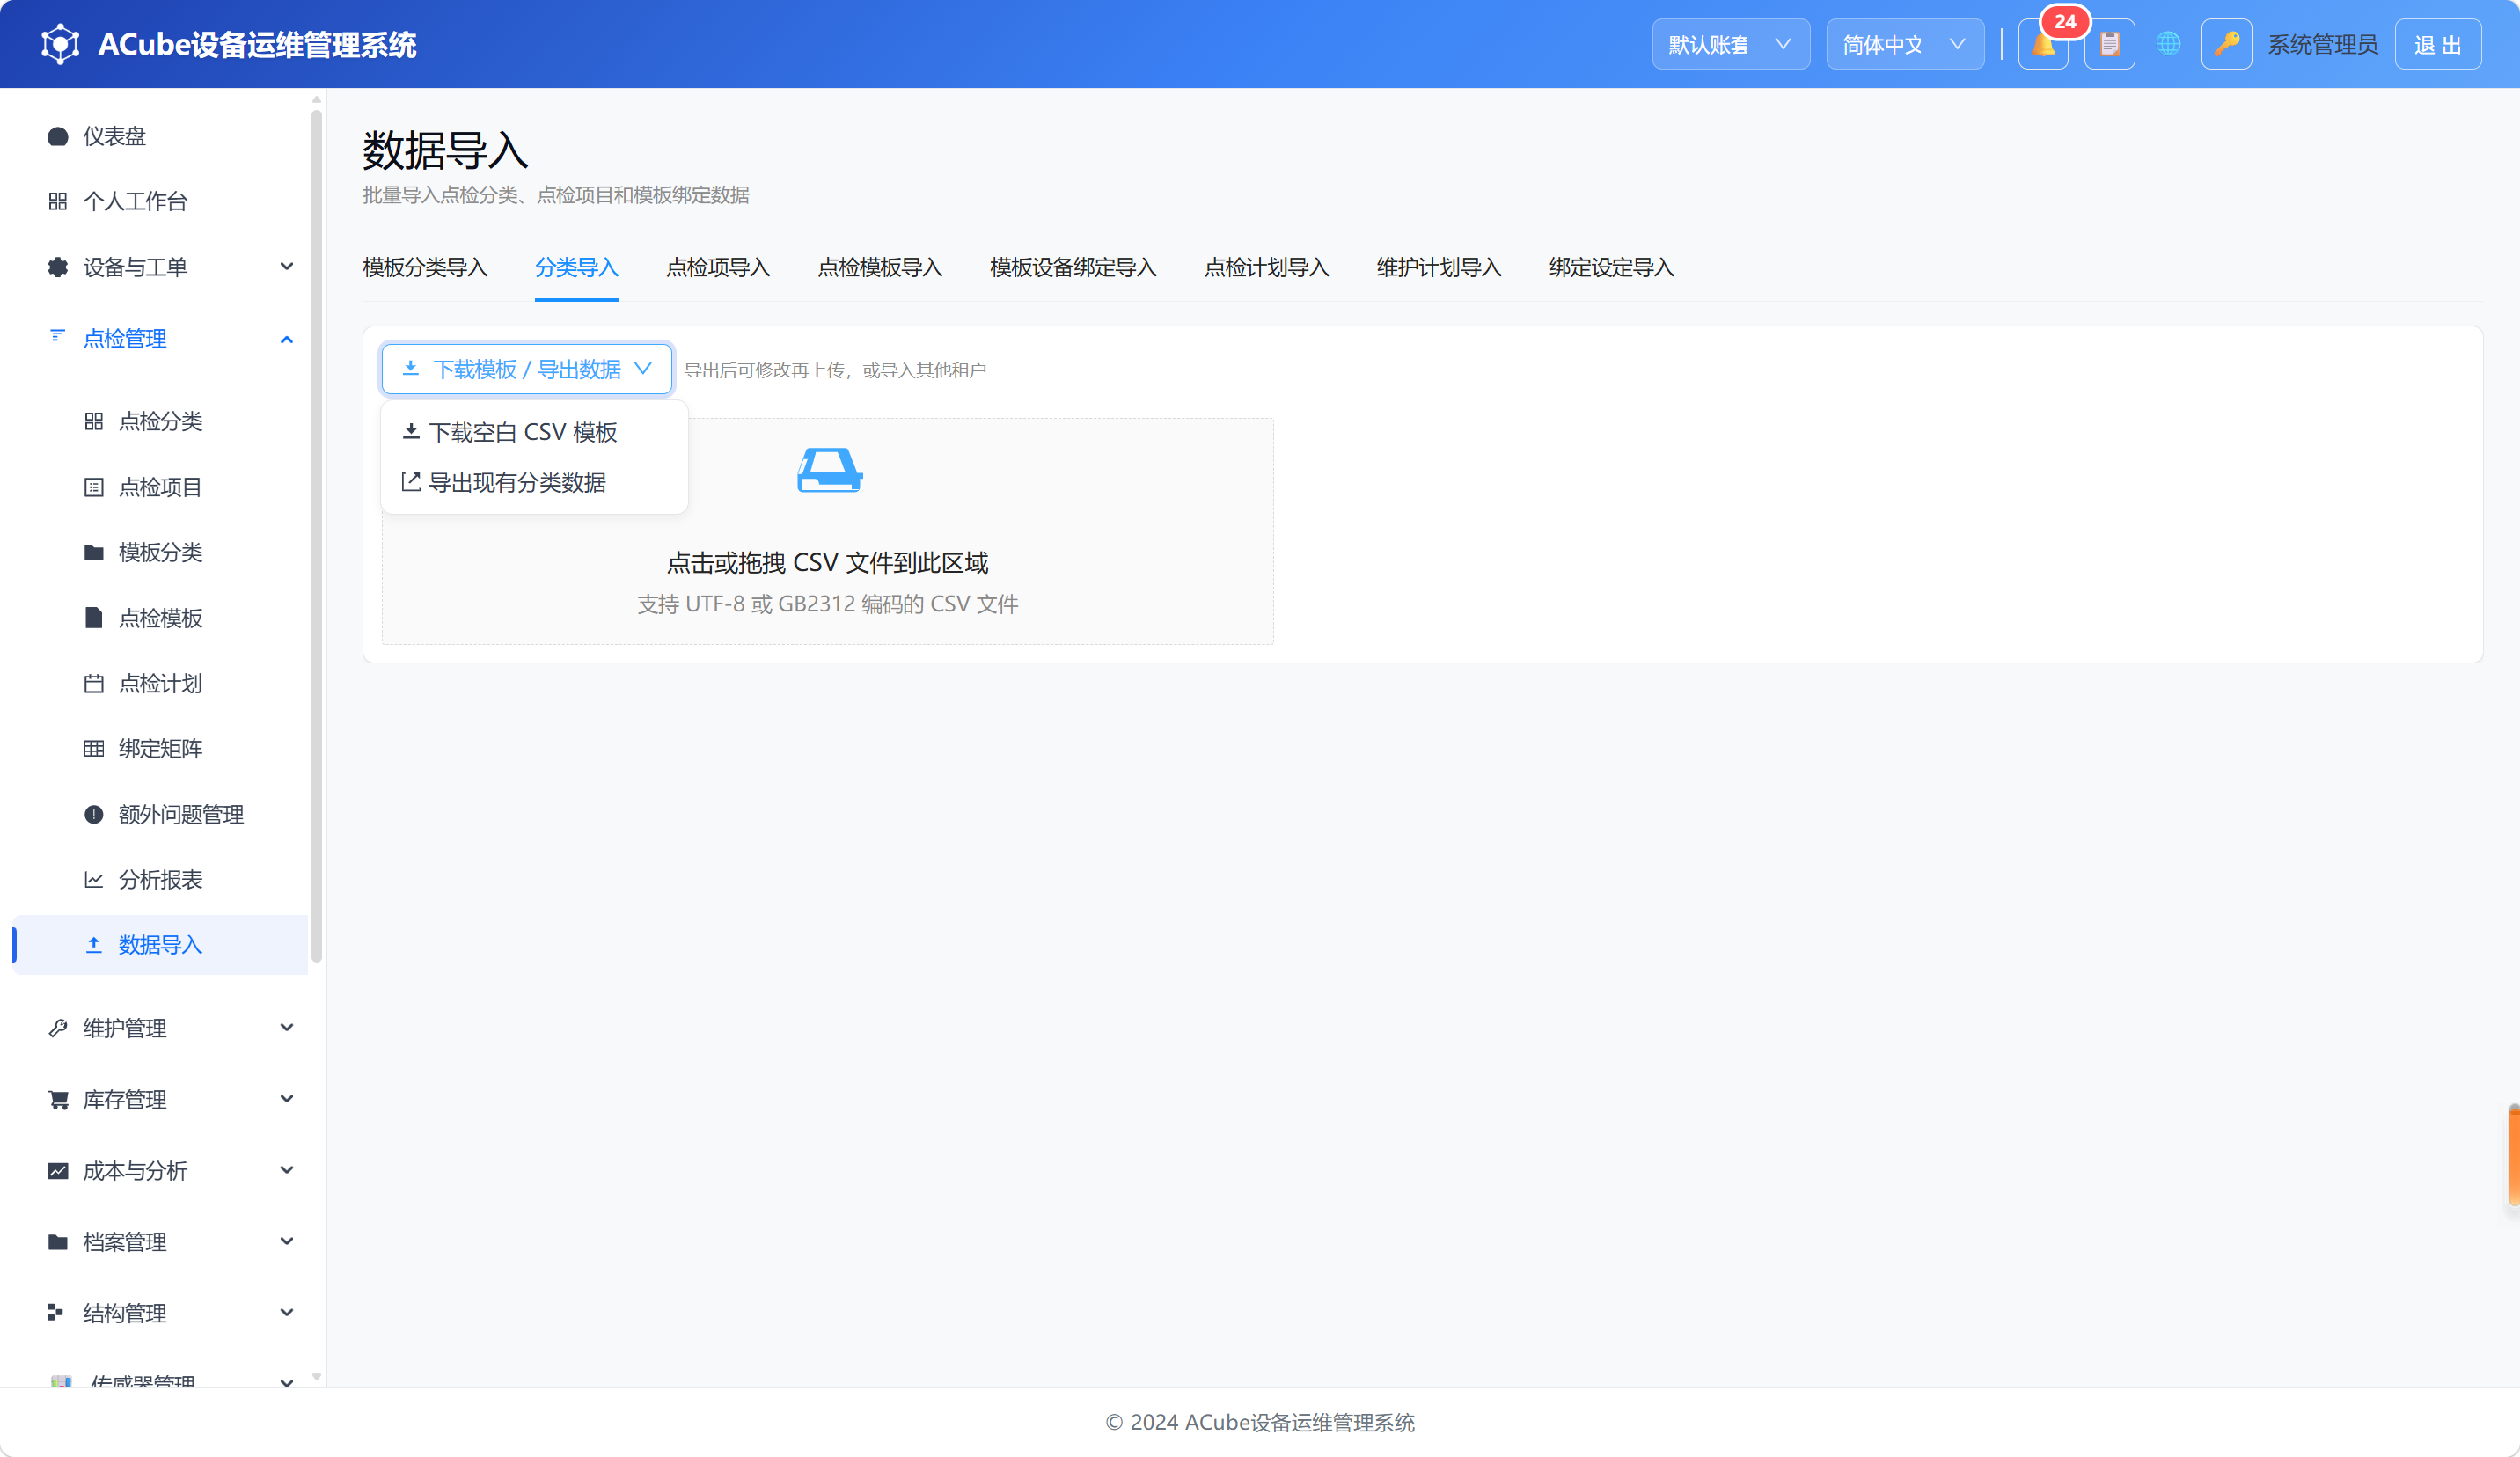
Task: Click the sidebar vertical scrollbar
Action: tap(316, 535)
